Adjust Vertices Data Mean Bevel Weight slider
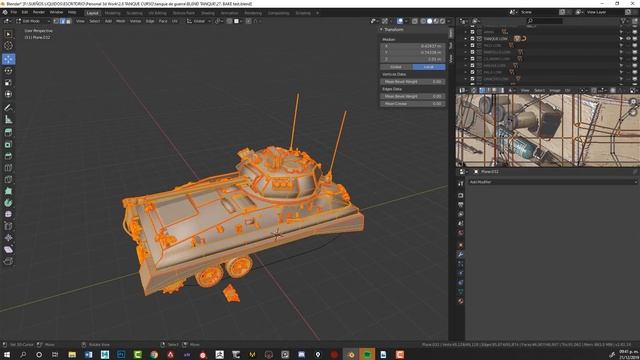Image resolution: width=640 pixels, height=360 pixels. coord(413,82)
